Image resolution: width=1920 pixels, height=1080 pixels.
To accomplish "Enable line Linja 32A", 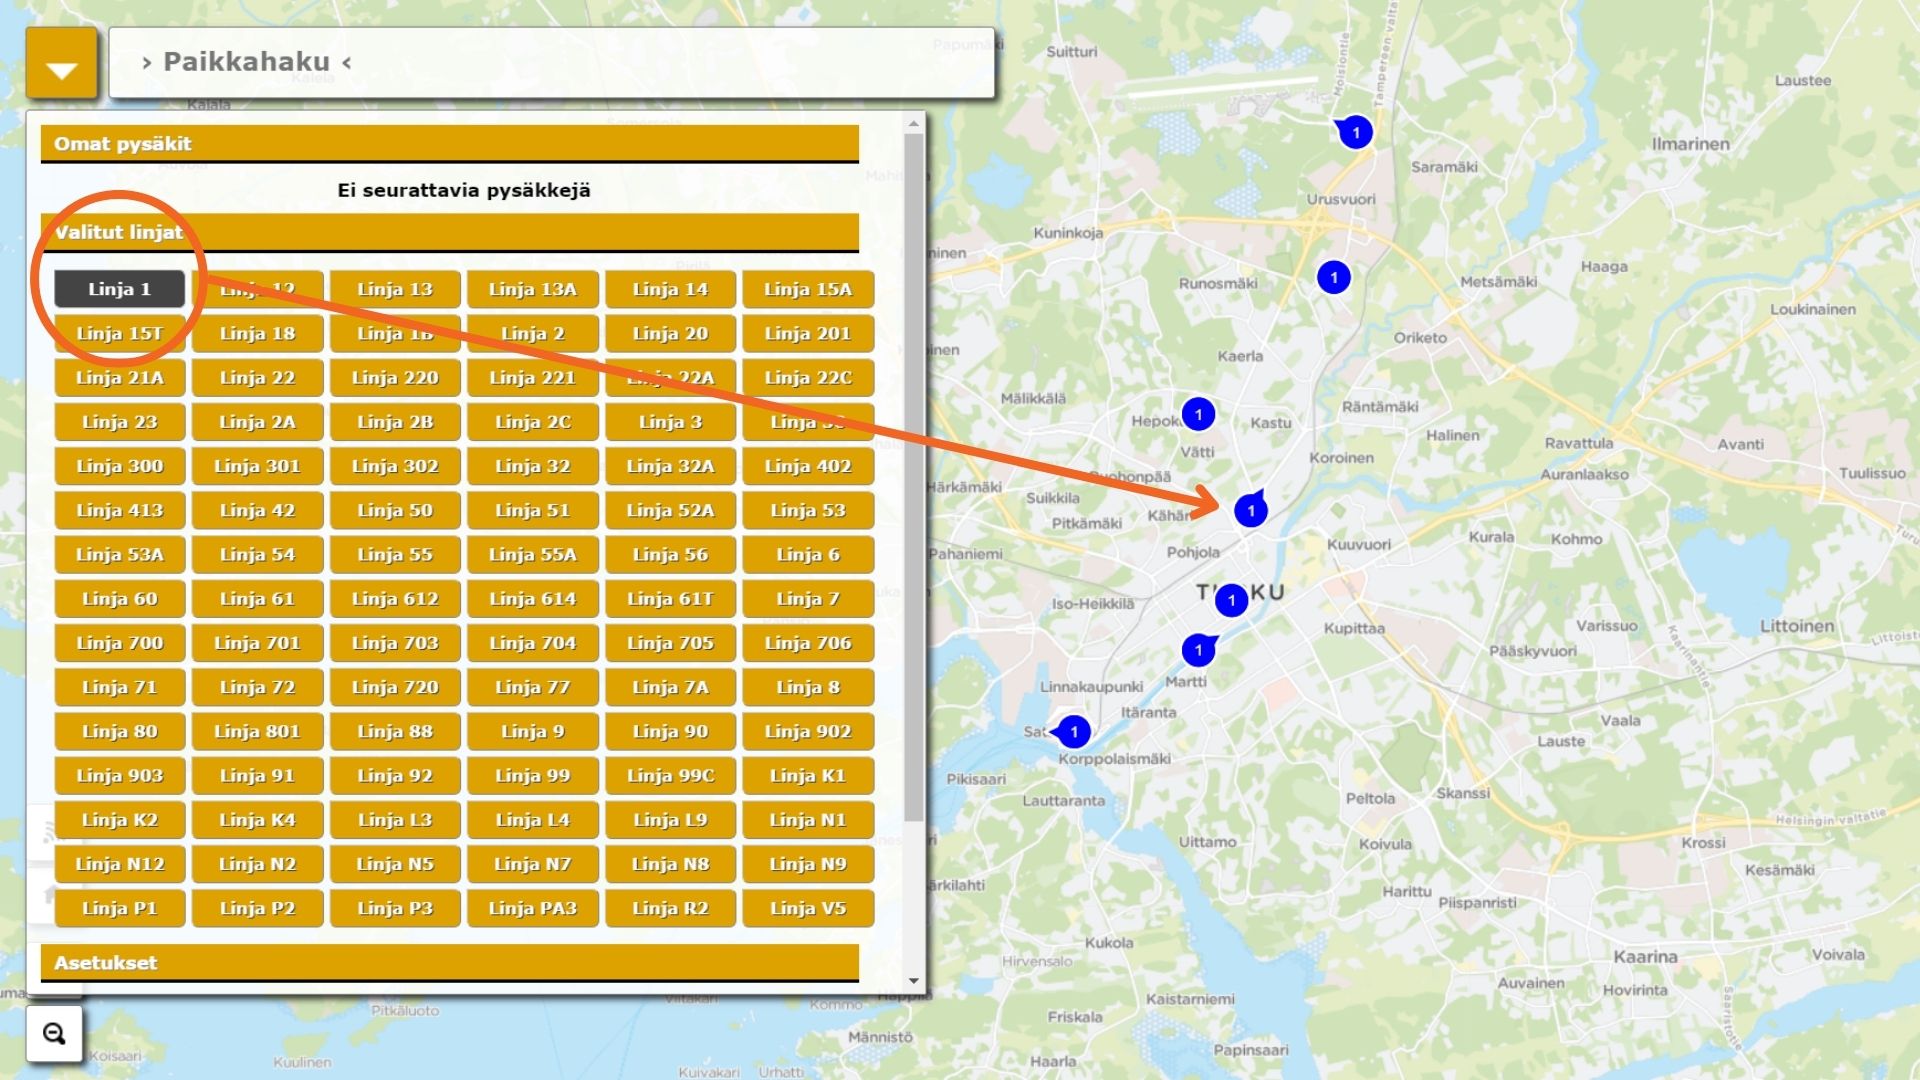I will 670,466.
